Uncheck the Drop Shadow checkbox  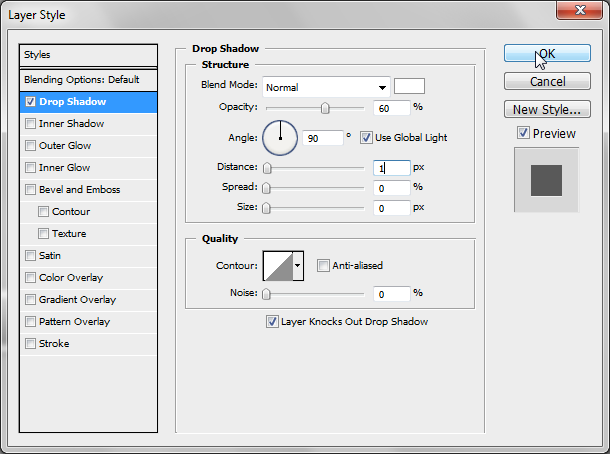pos(30,102)
